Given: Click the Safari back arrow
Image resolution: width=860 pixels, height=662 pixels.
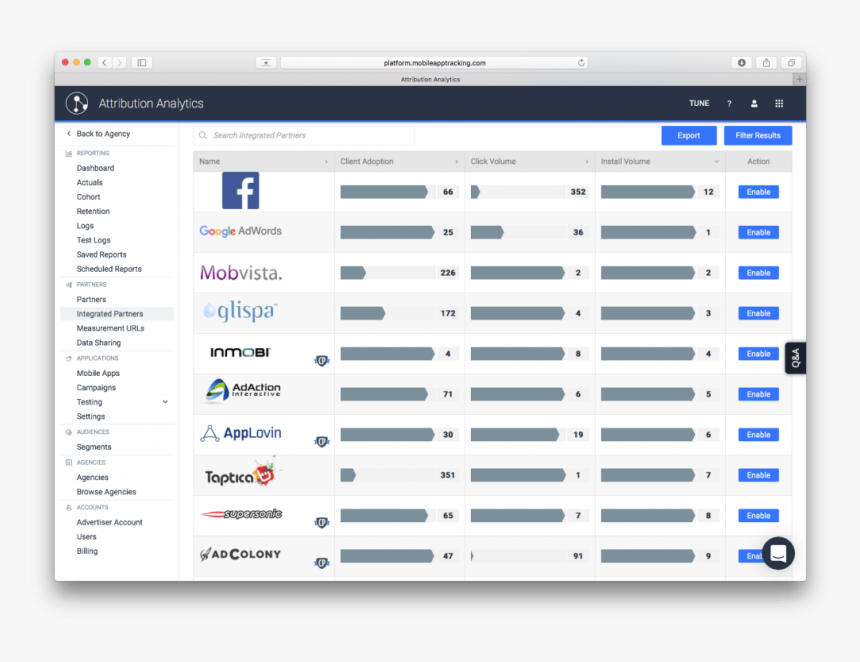Looking at the screenshot, I should pyautogui.click(x=105, y=63).
